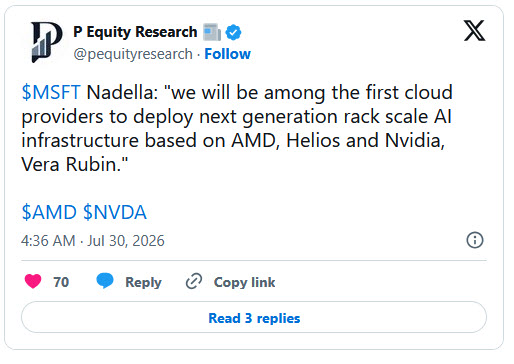
Task: Follow the P Equity Research account
Action: [x=227, y=54]
